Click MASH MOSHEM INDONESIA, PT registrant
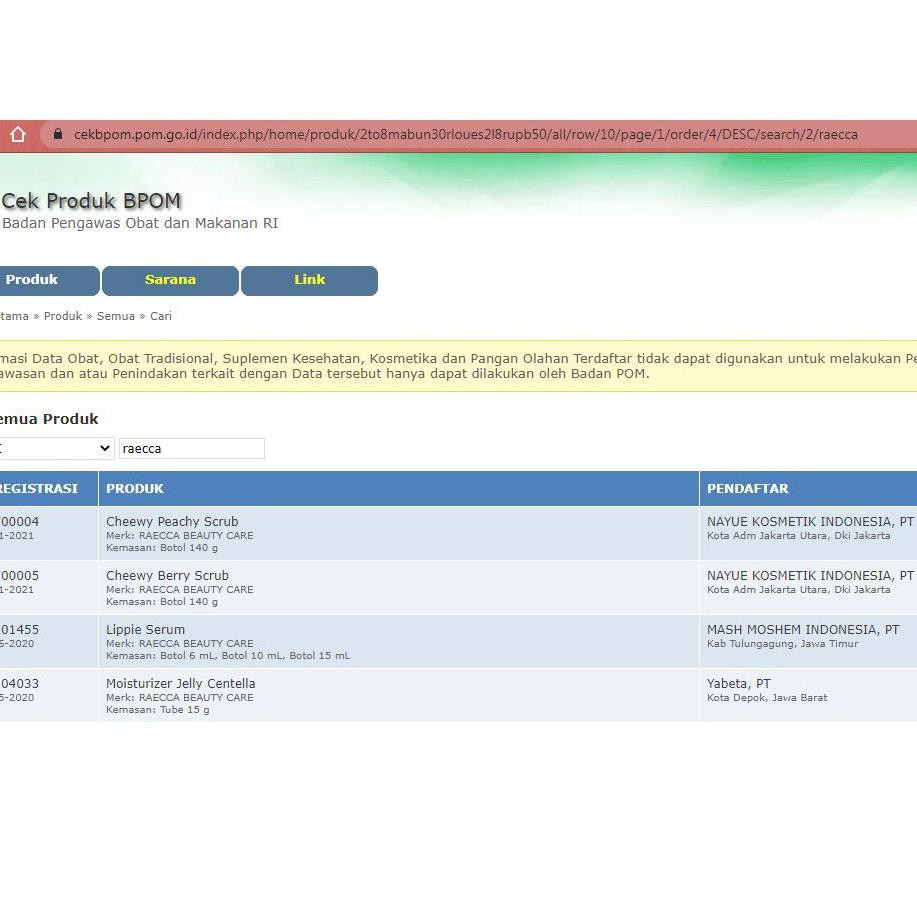The width and height of the screenshot is (917, 917). pos(803,629)
